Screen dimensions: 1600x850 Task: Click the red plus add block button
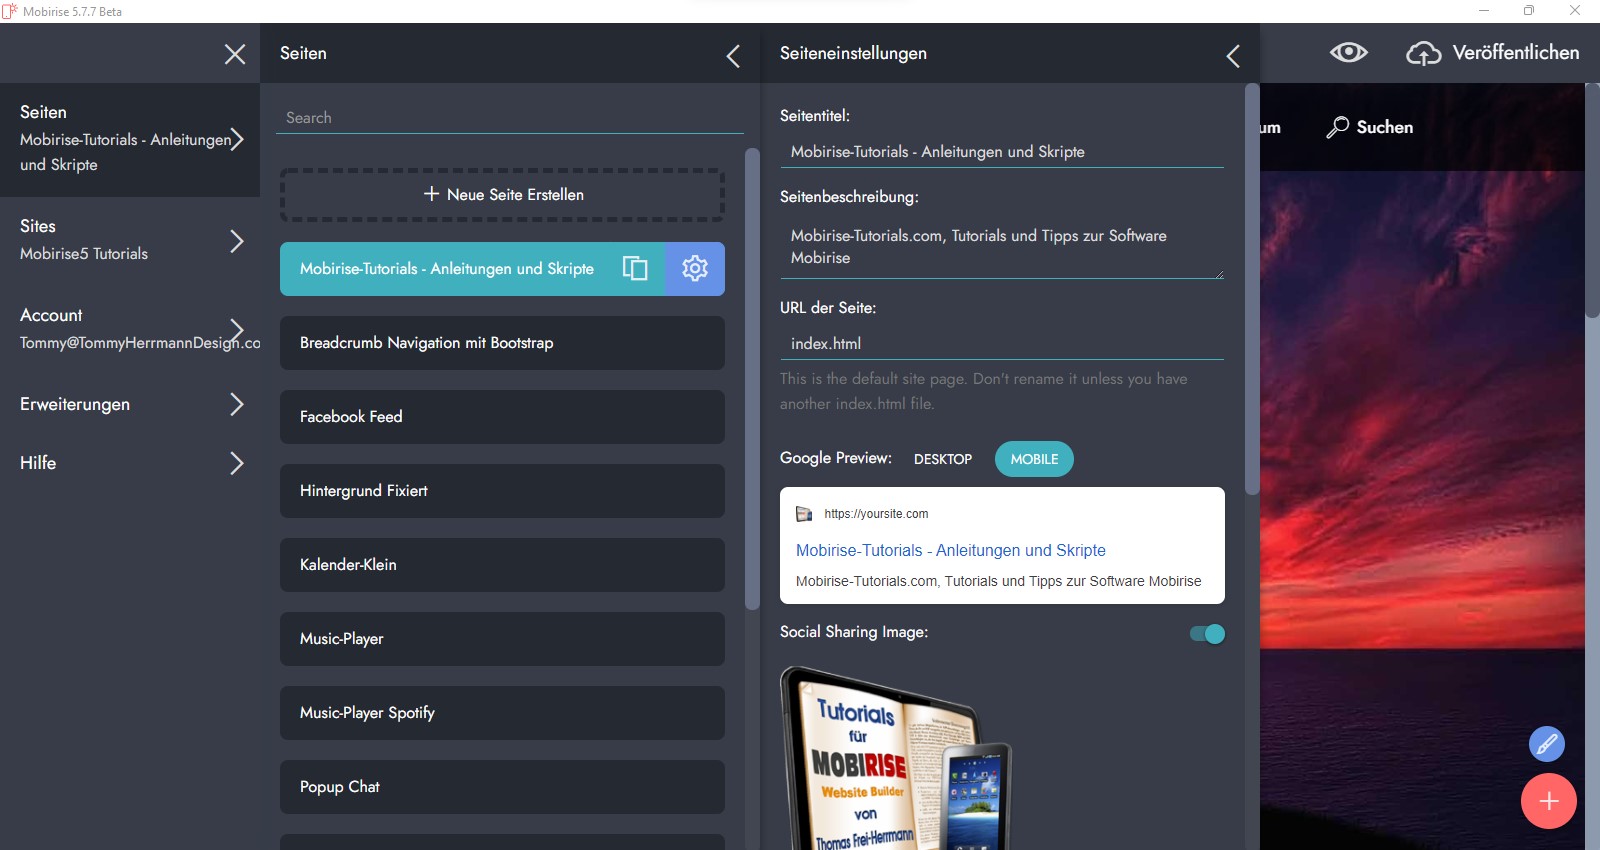click(1548, 801)
